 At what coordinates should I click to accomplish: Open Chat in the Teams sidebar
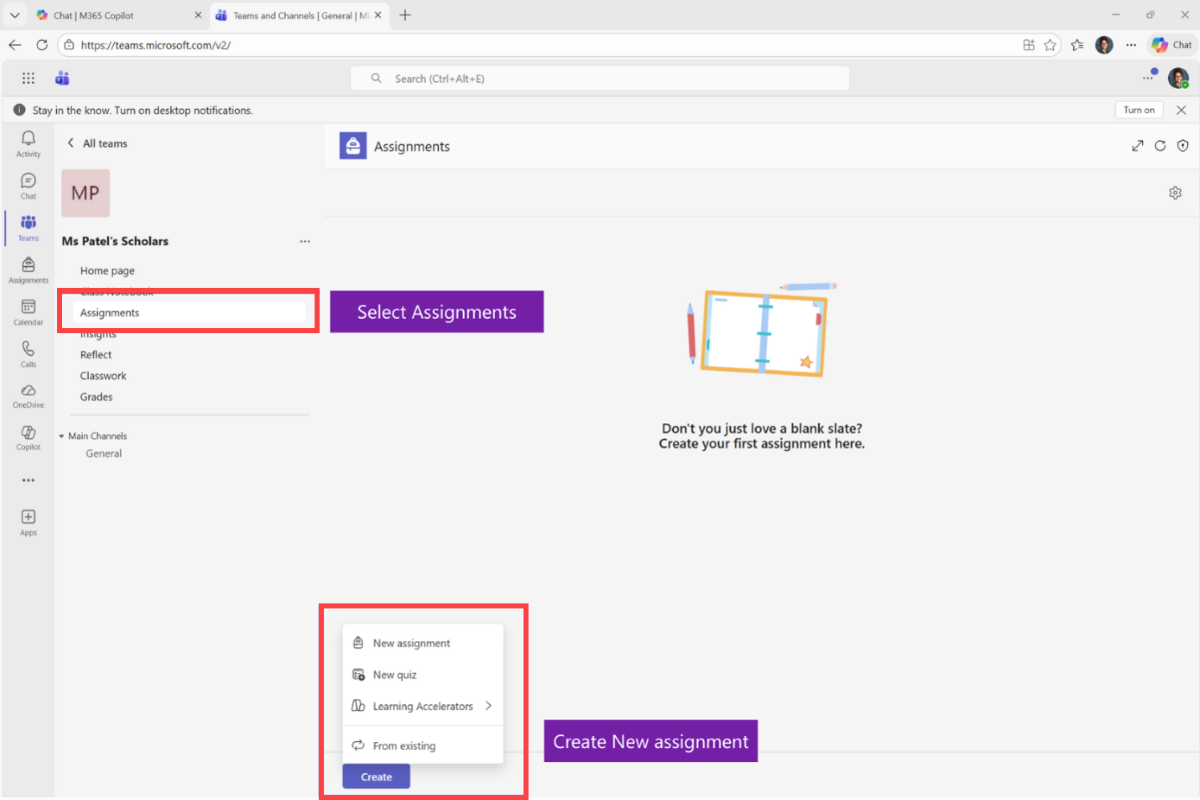pos(28,186)
